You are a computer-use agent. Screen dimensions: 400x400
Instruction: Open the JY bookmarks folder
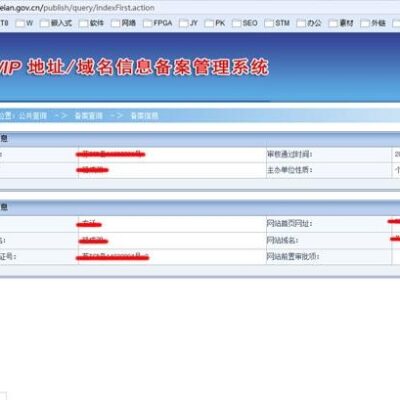188,23
